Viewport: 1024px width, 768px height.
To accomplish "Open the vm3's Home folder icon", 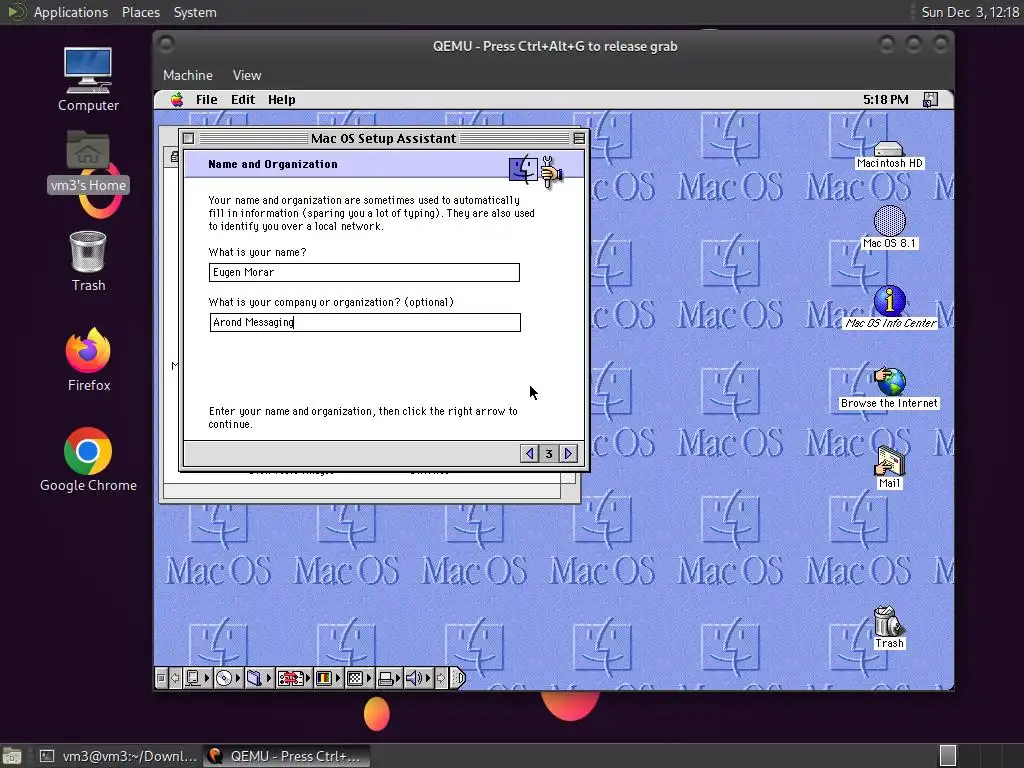I will 88,161.
